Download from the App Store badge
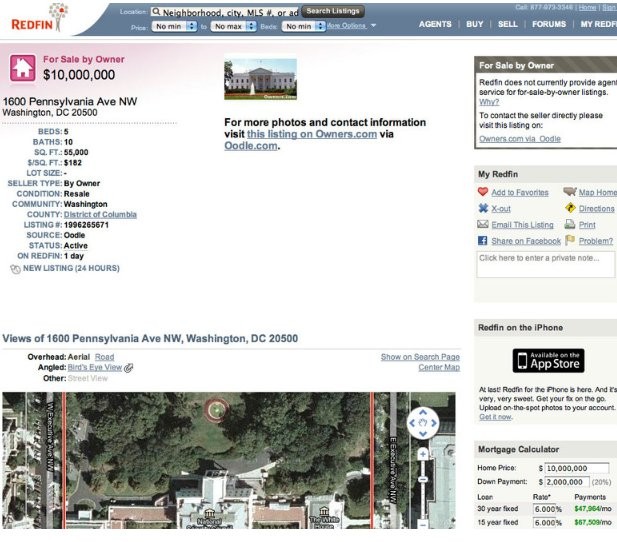 (x=548, y=361)
